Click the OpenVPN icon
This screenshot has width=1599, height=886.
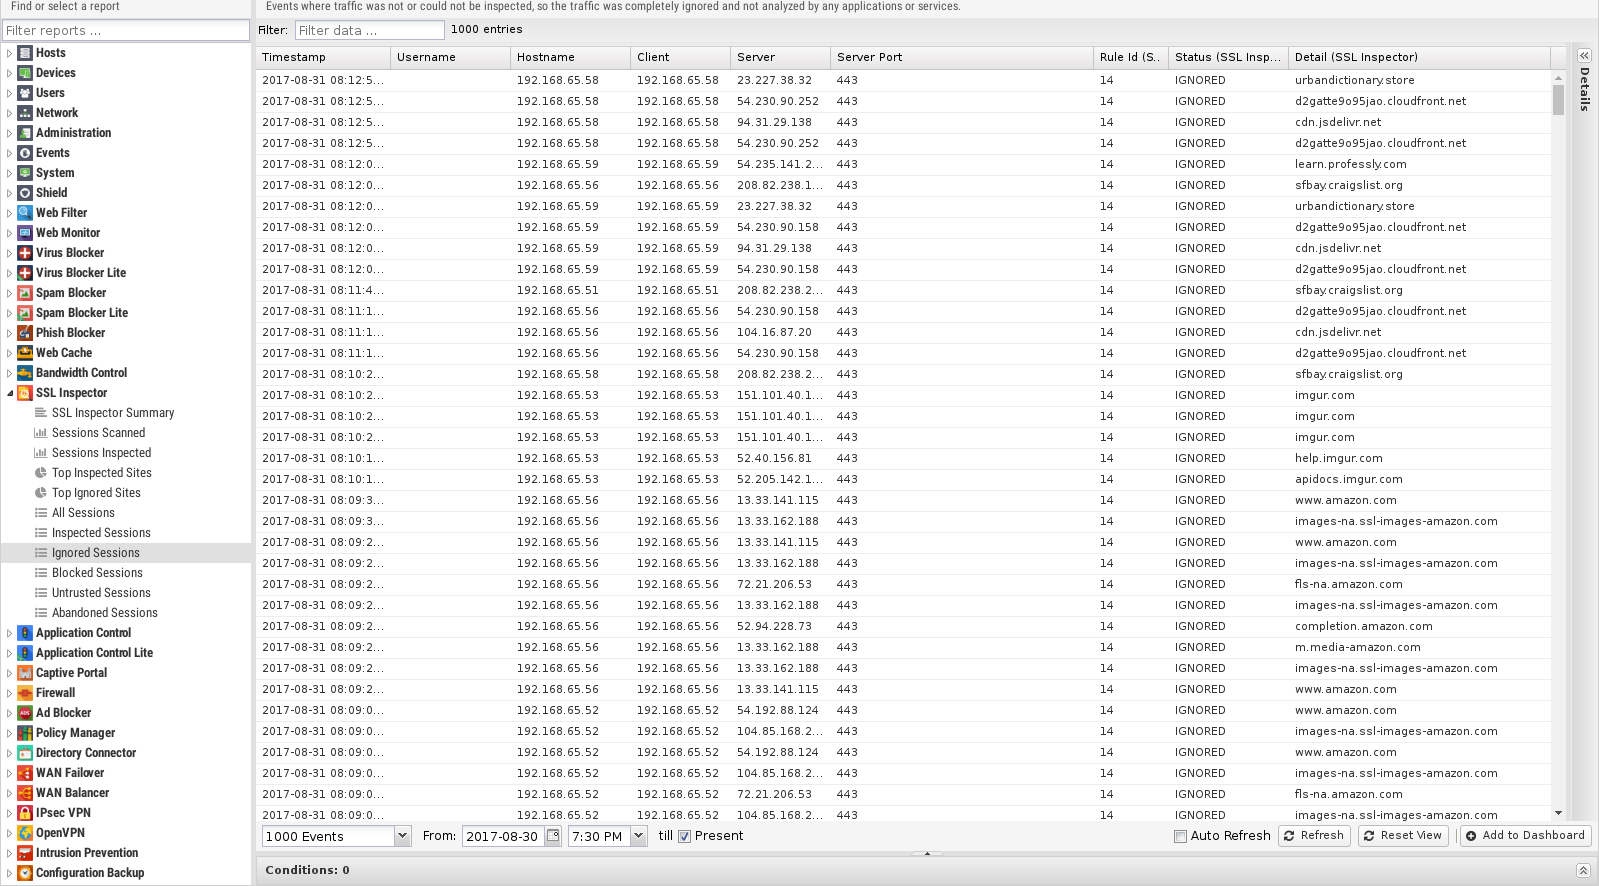click(x=25, y=833)
